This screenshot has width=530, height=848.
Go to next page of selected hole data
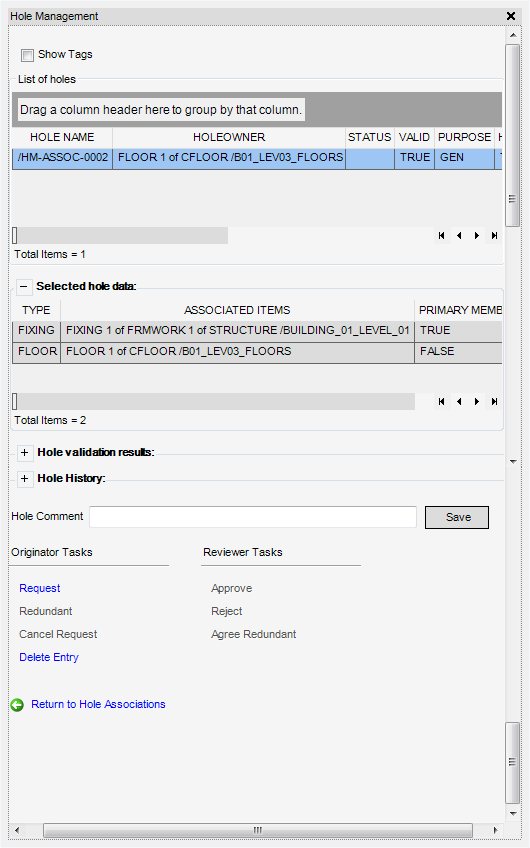476,401
